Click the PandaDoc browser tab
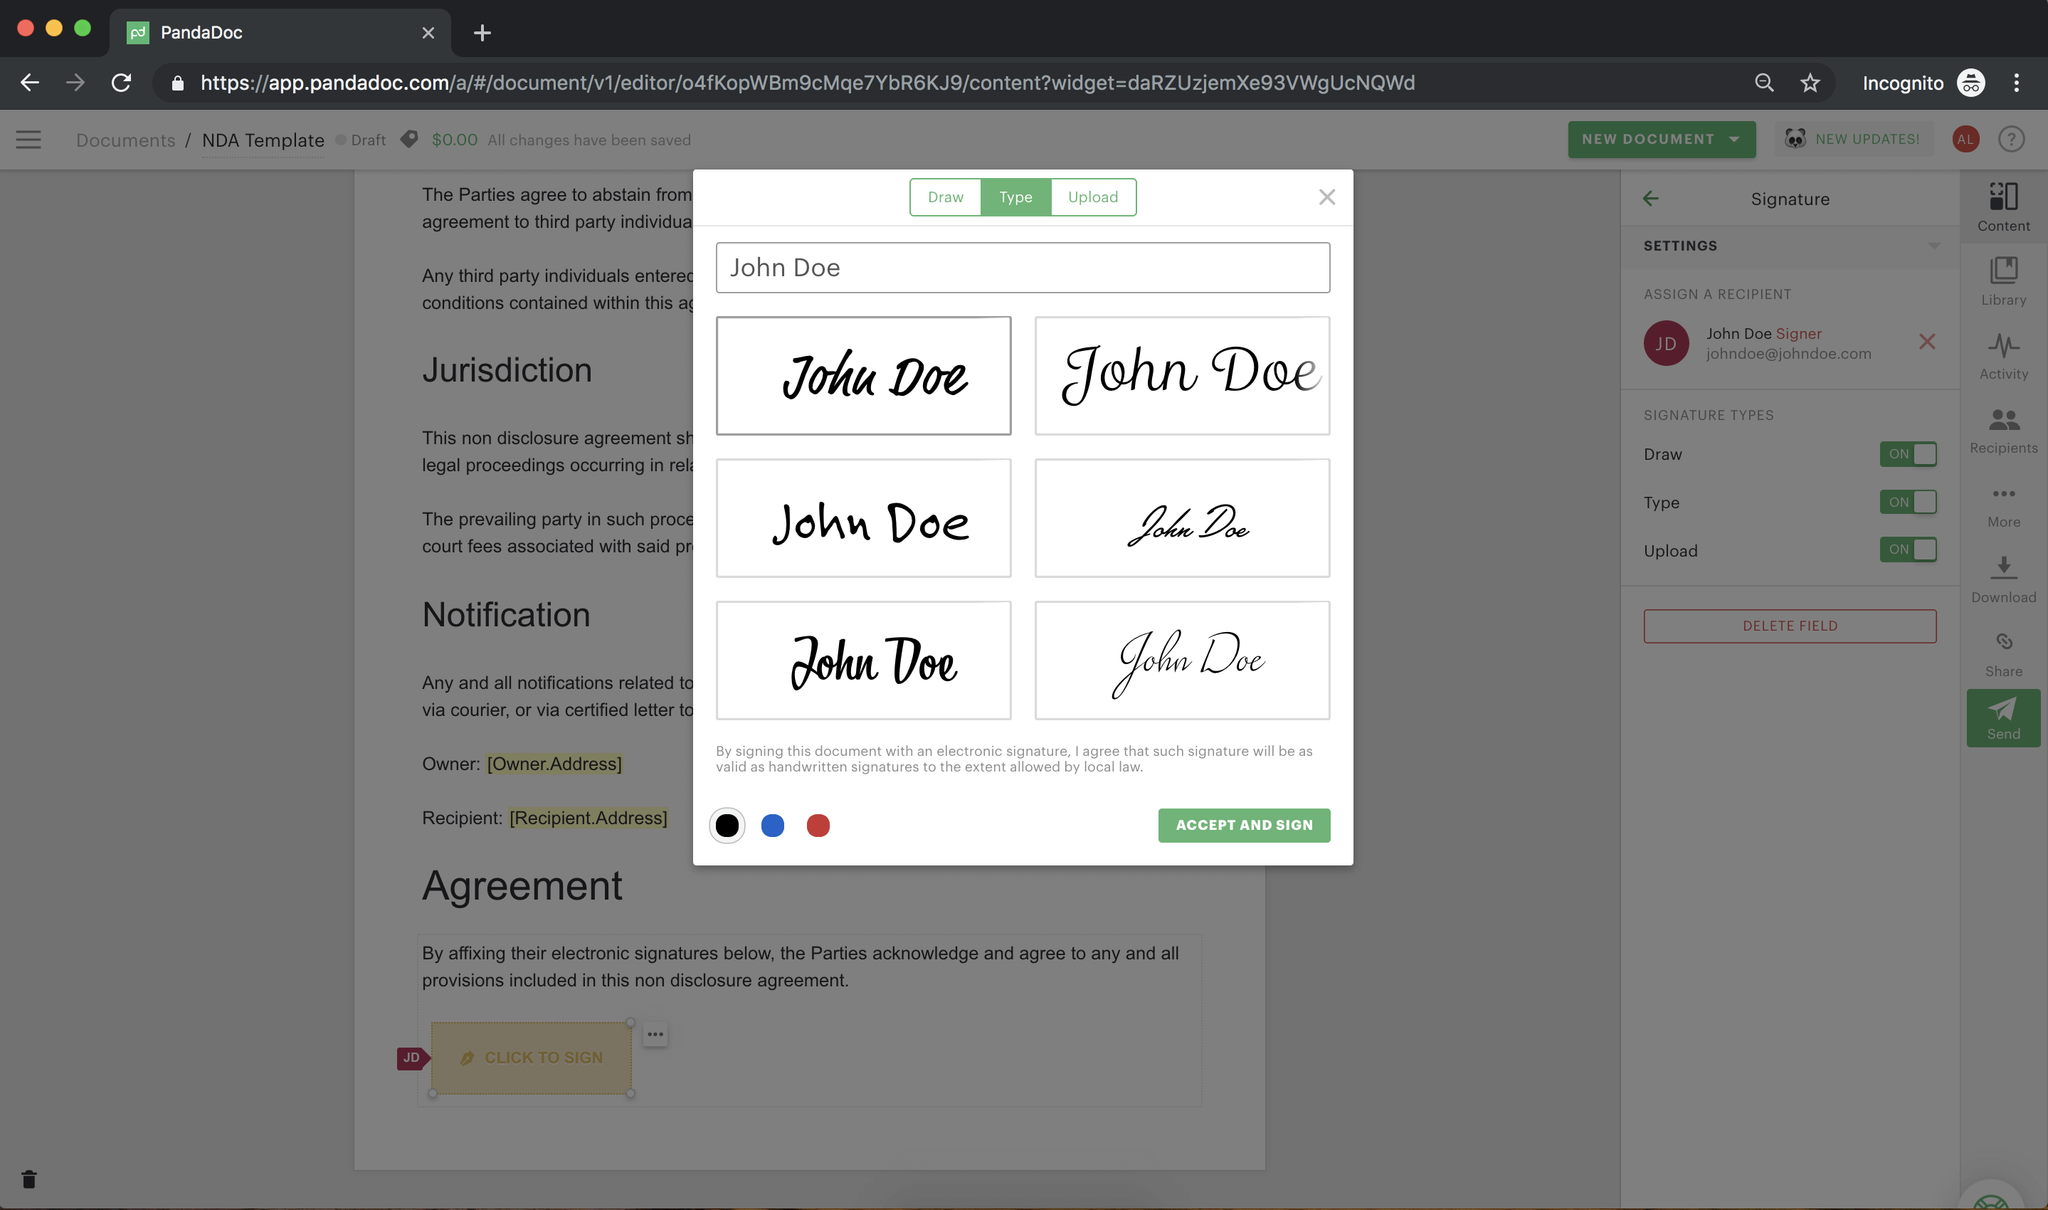This screenshot has width=2048, height=1210. 280,33
